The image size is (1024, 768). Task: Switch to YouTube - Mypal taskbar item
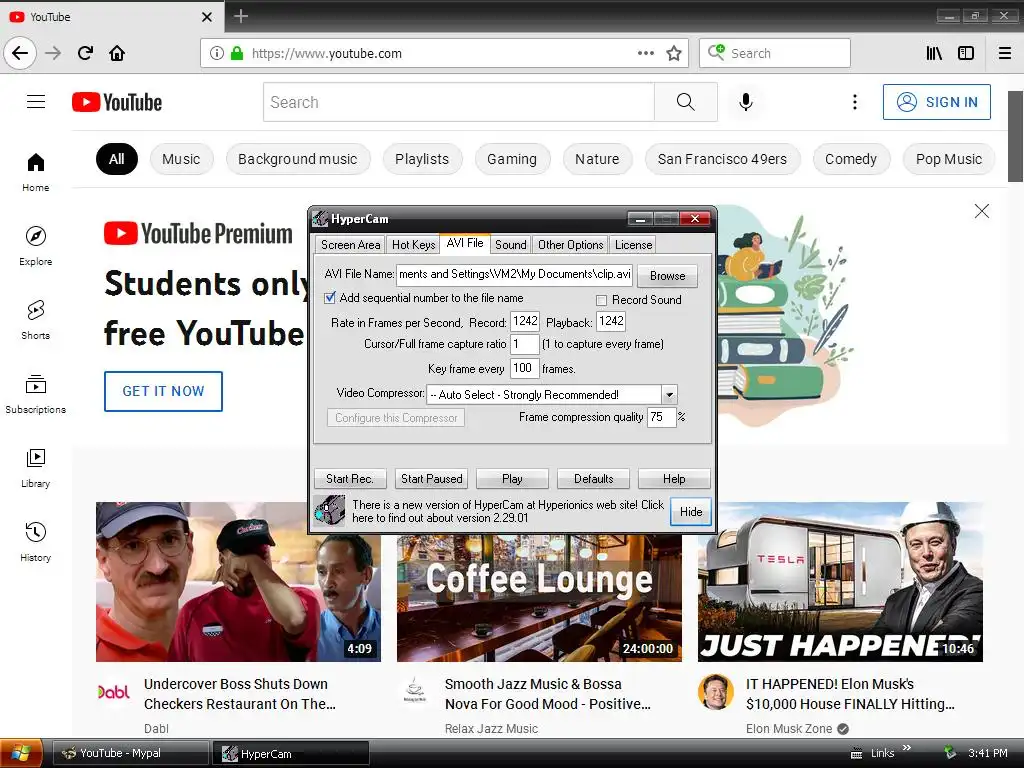coord(131,753)
